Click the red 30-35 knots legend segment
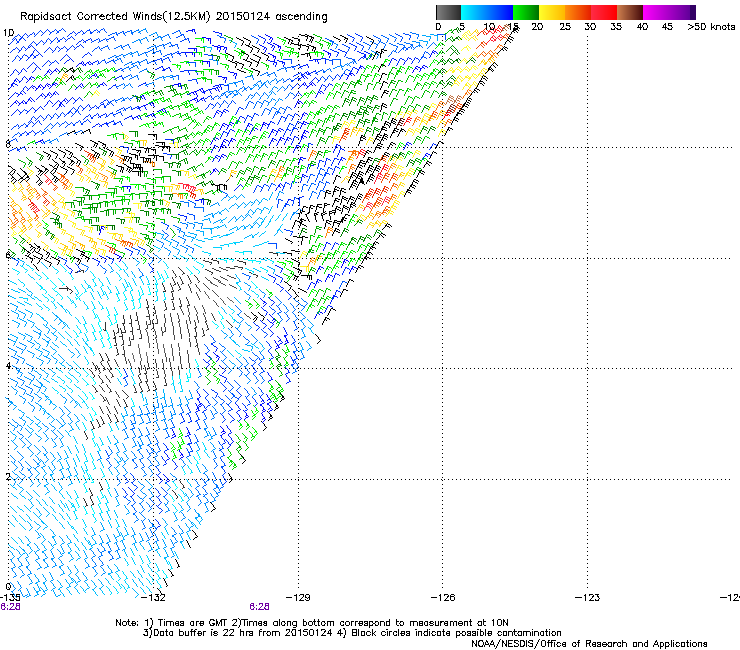Screen dimensions: 740x650 (x=604, y=12)
